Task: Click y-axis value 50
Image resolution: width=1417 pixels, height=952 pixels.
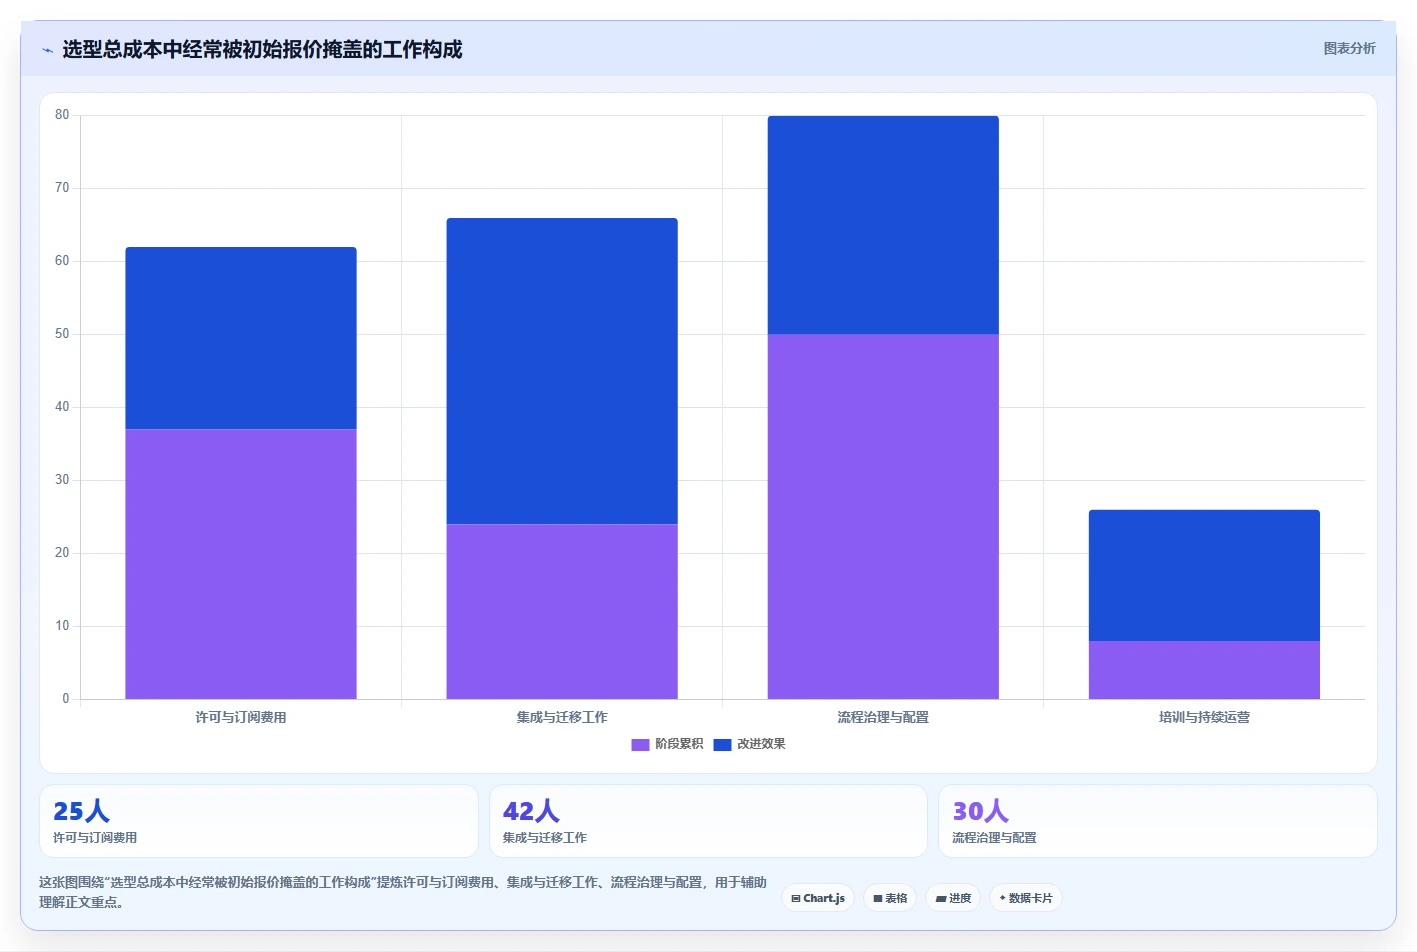Action: coord(62,334)
